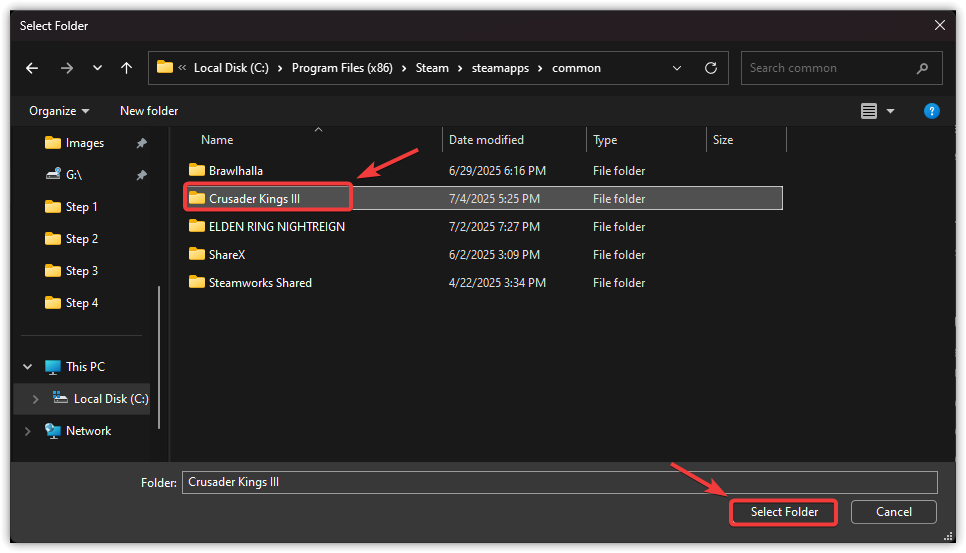Click the view layout icon
The height and width of the screenshot is (553, 966).
869,111
